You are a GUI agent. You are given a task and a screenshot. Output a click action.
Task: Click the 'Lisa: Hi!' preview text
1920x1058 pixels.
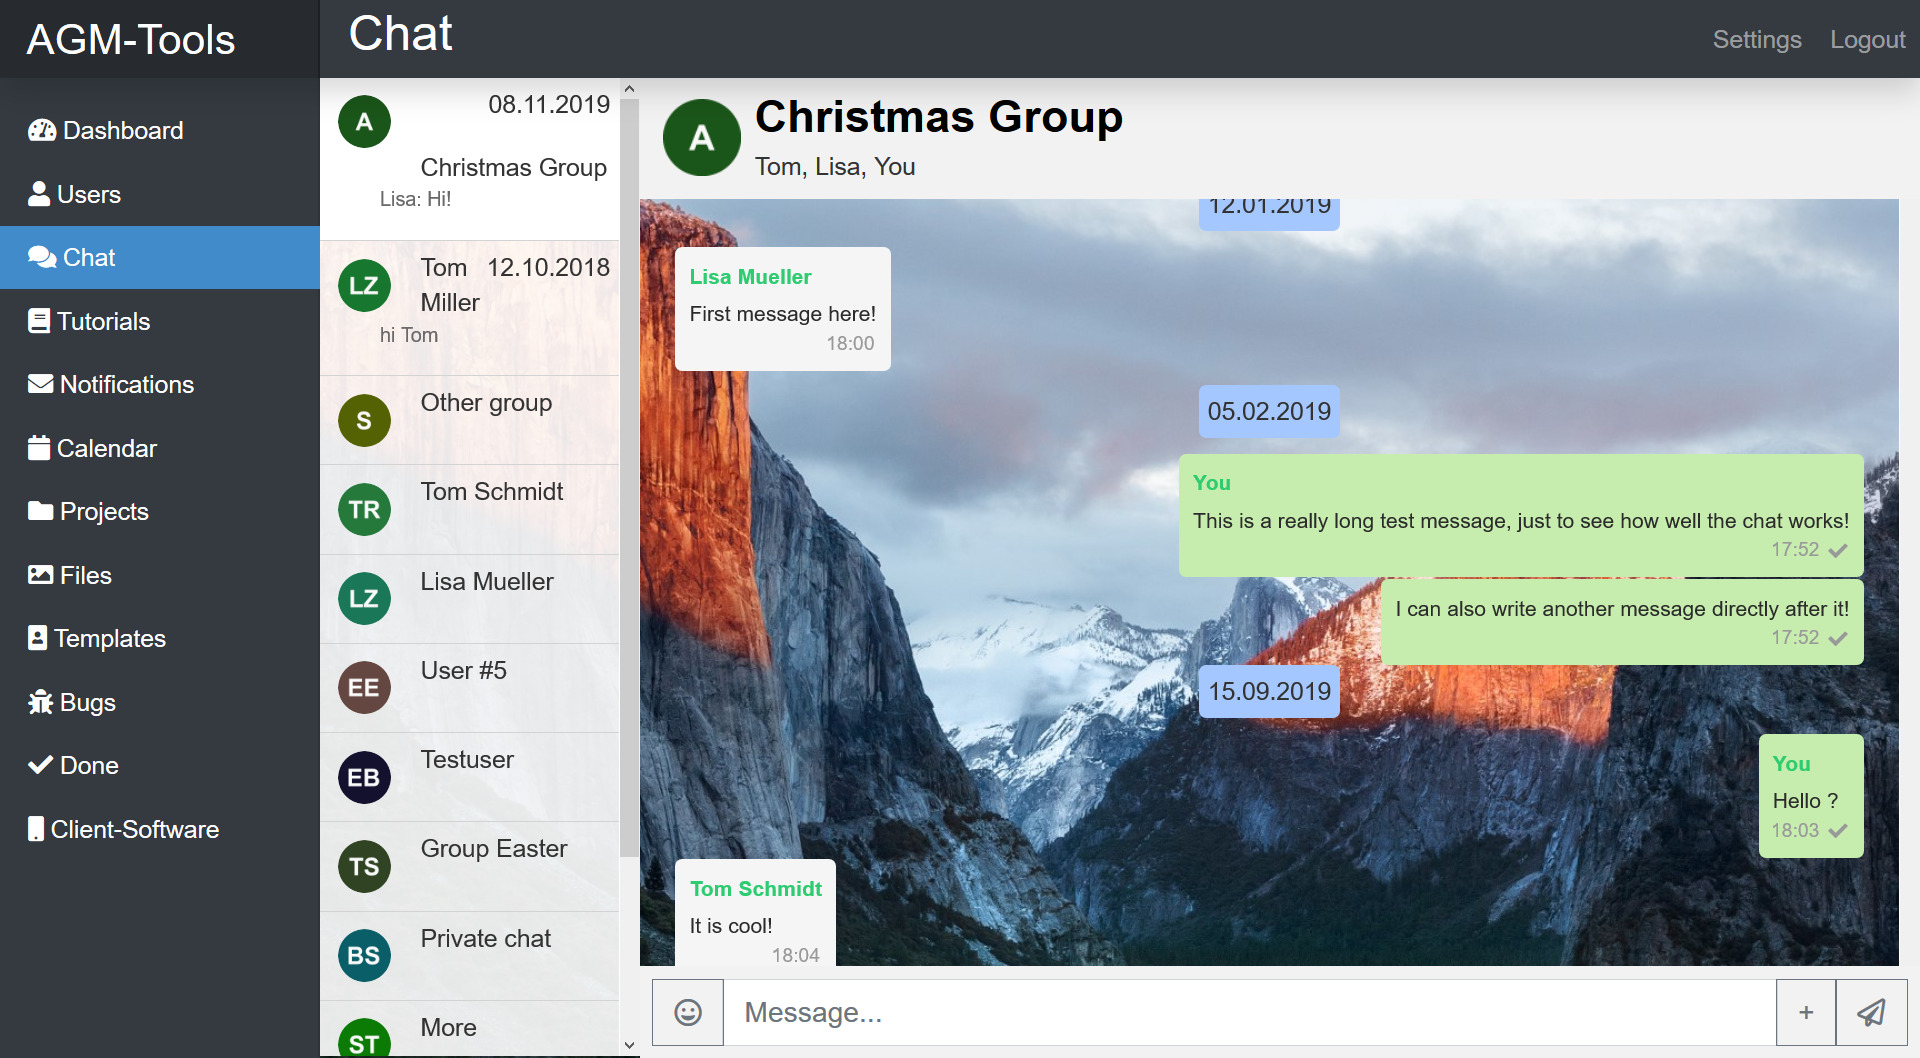pyautogui.click(x=415, y=199)
